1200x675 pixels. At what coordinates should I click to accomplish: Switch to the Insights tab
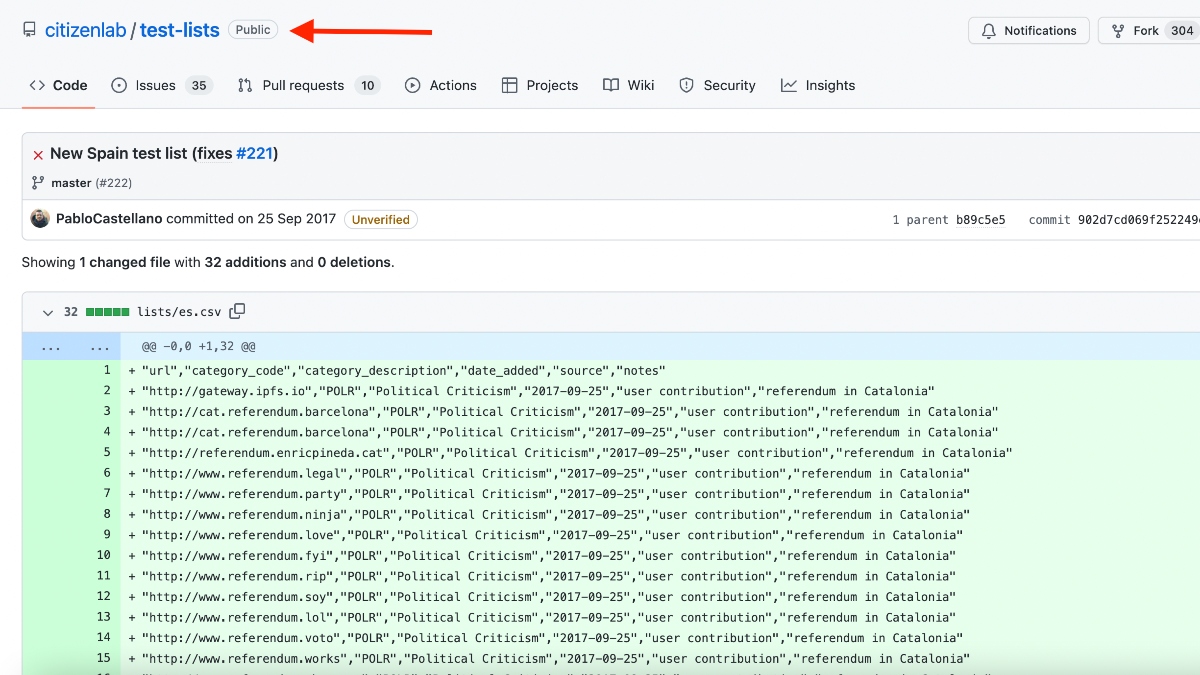(x=818, y=85)
